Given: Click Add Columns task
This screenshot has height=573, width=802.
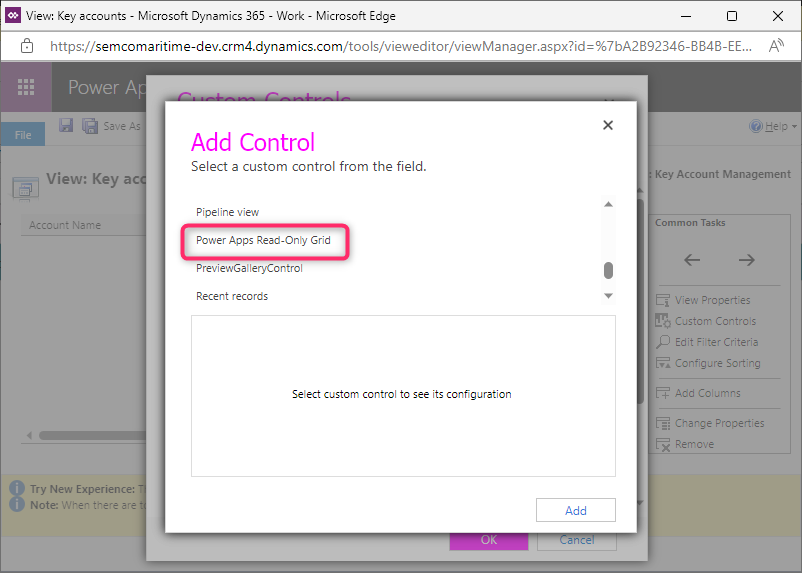Looking at the screenshot, I should [x=707, y=393].
